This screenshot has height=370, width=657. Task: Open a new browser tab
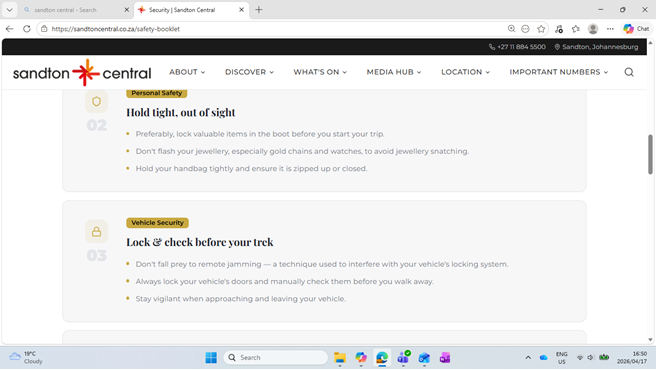(x=259, y=10)
